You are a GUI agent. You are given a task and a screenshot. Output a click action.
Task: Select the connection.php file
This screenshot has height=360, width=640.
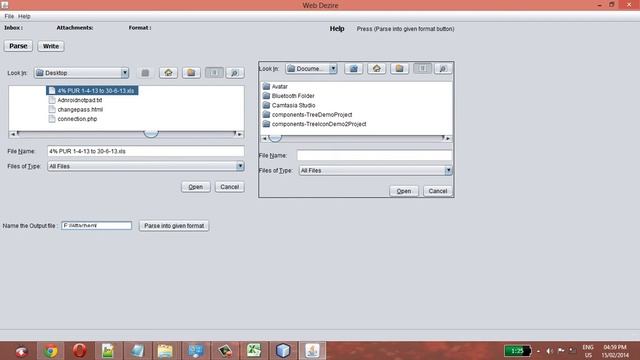(x=73, y=119)
